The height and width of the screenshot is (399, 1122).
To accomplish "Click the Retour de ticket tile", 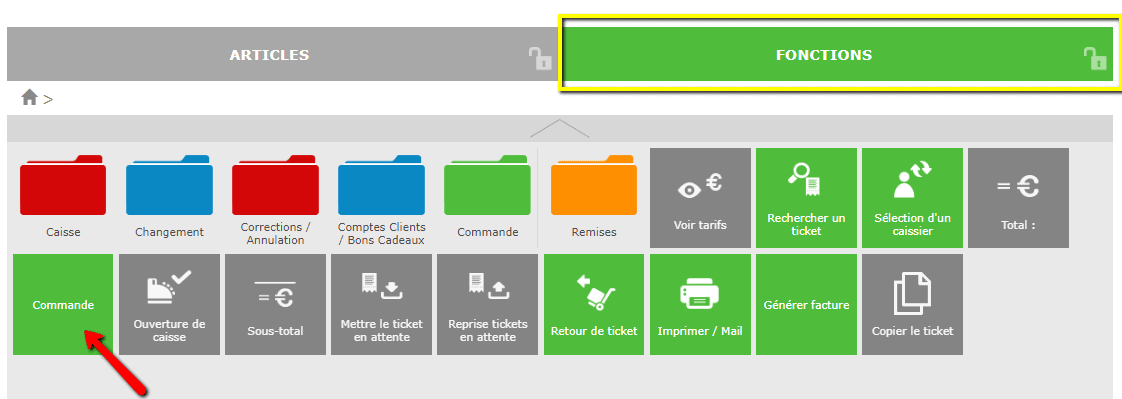I will point(594,305).
